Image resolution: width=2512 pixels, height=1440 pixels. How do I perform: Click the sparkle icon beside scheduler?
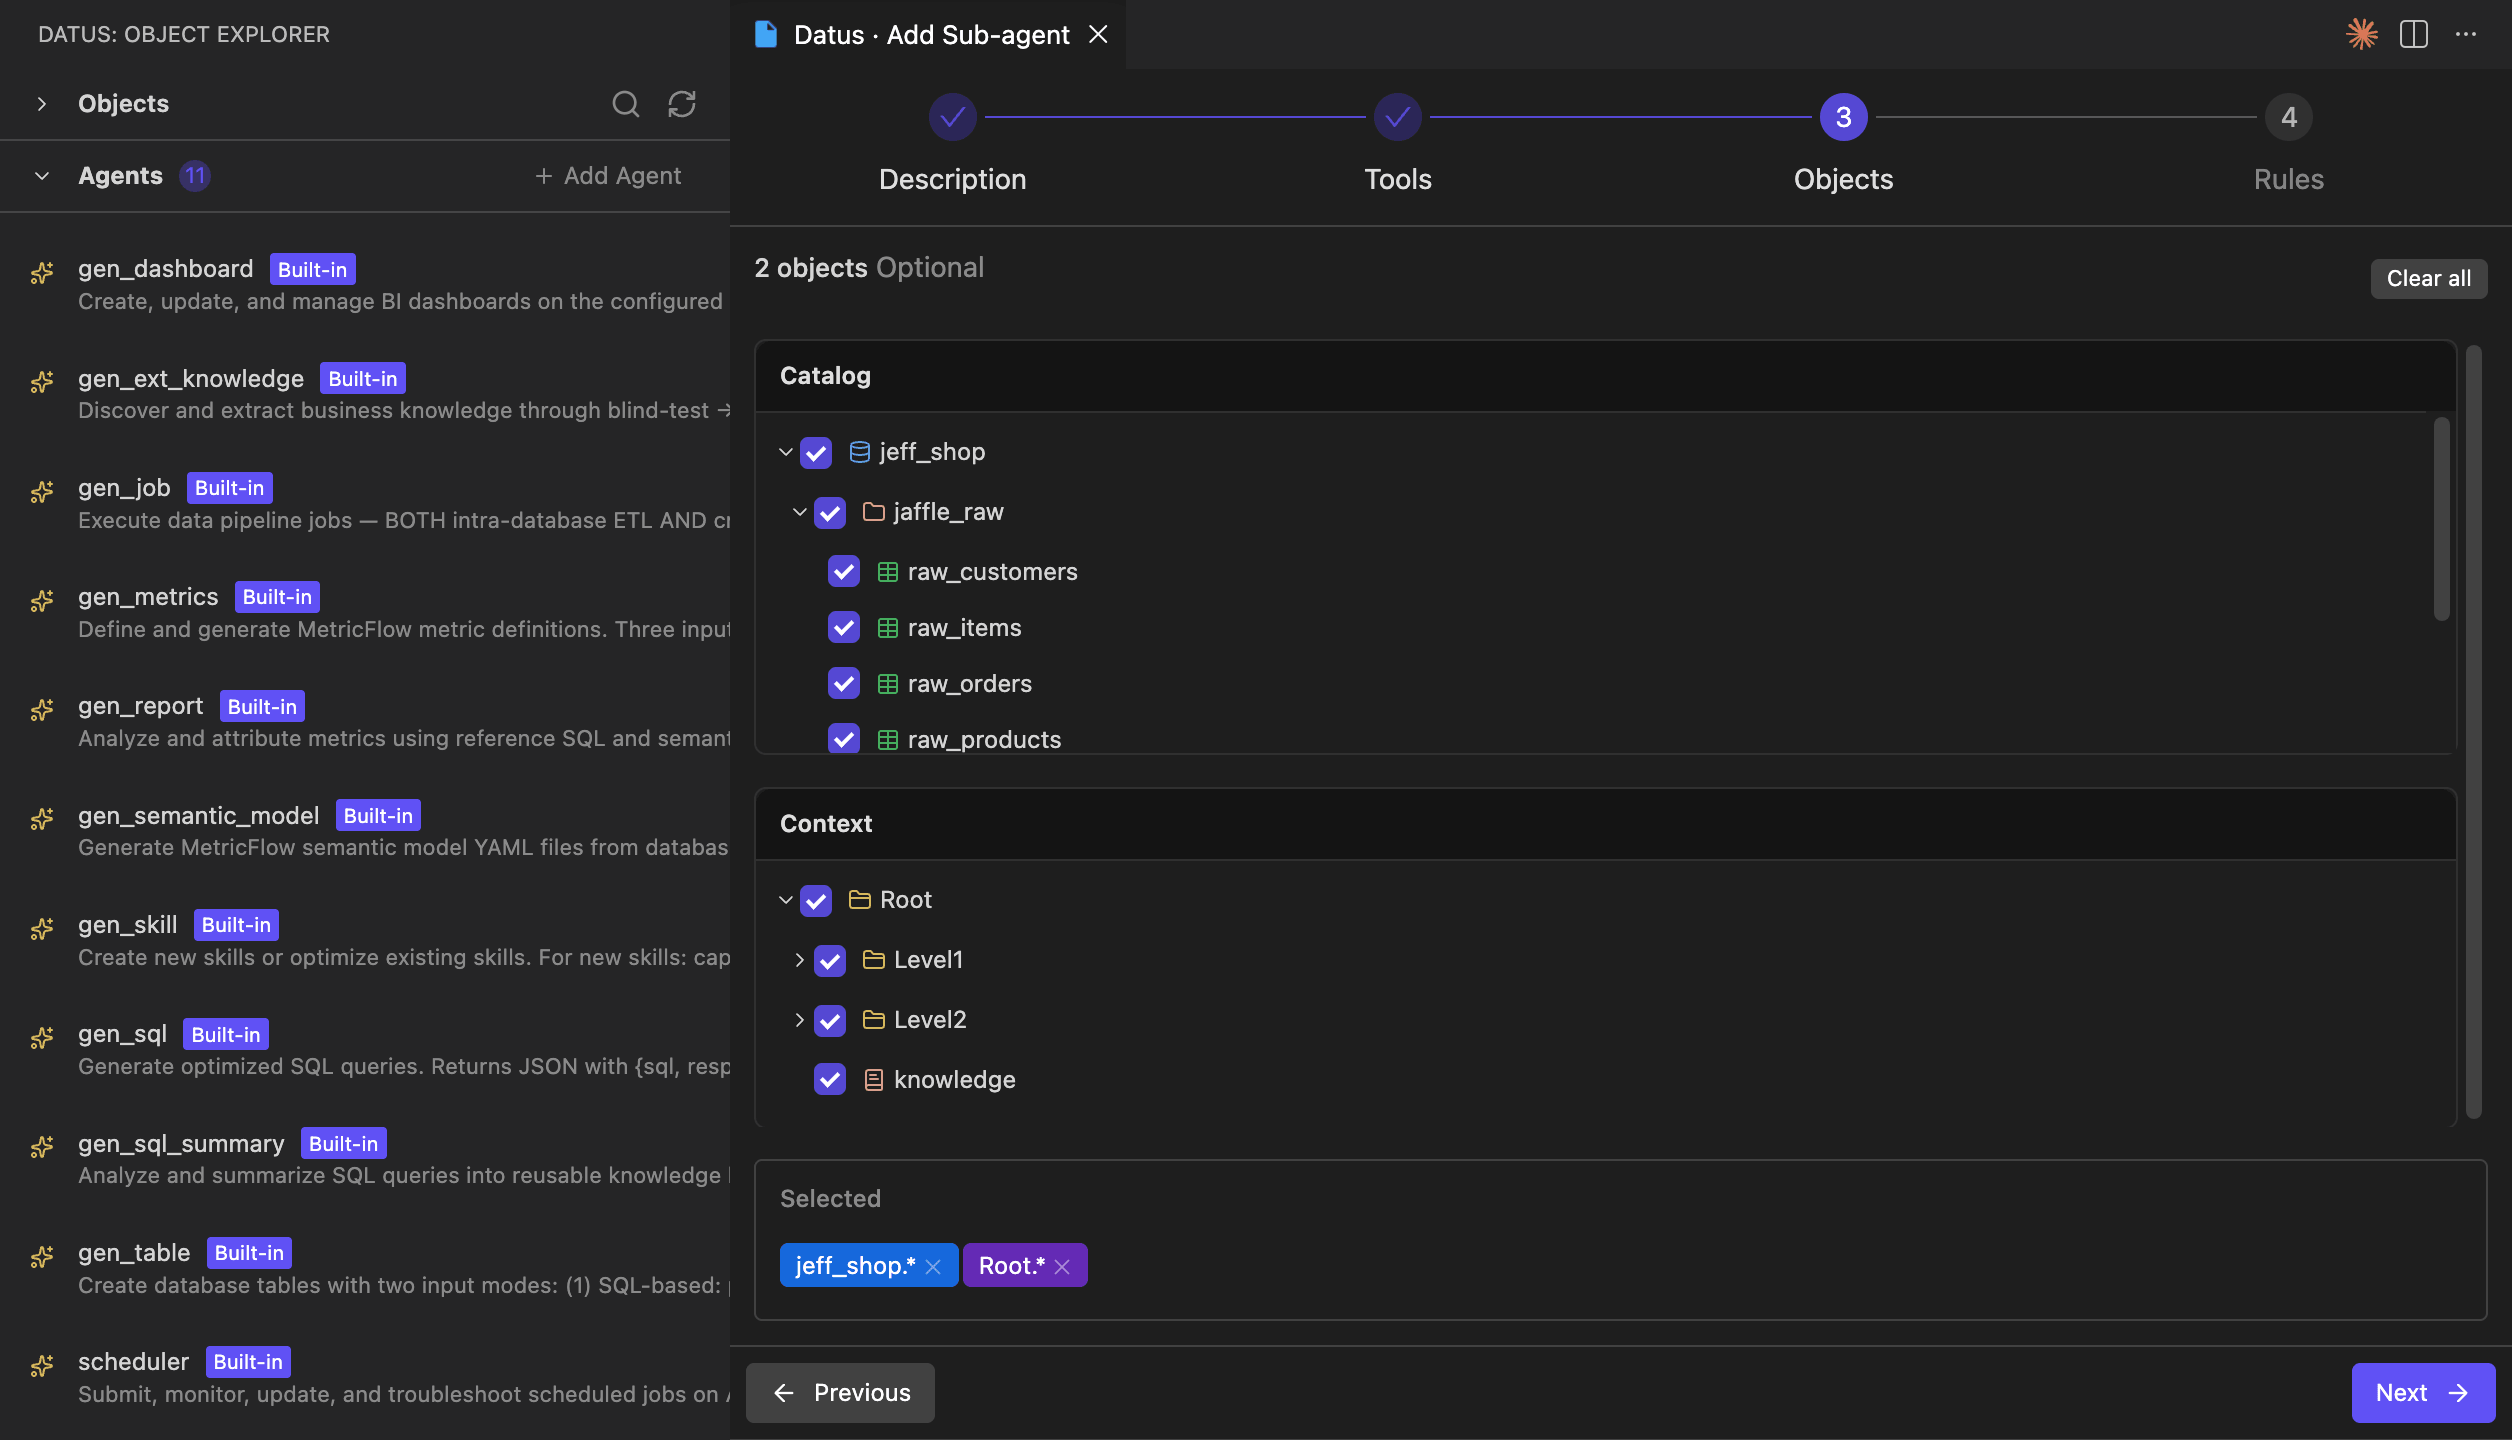click(x=42, y=1366)
